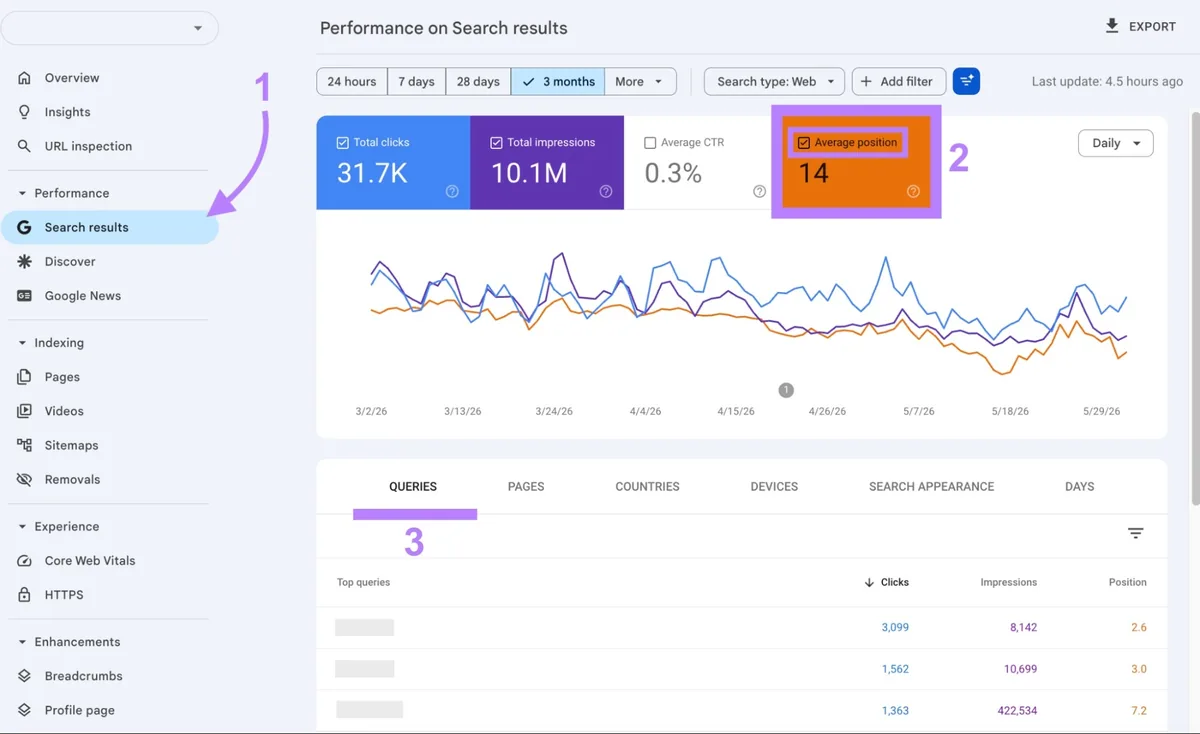
Task: Click the blue filter sparkle icon button
Action: 966,82
